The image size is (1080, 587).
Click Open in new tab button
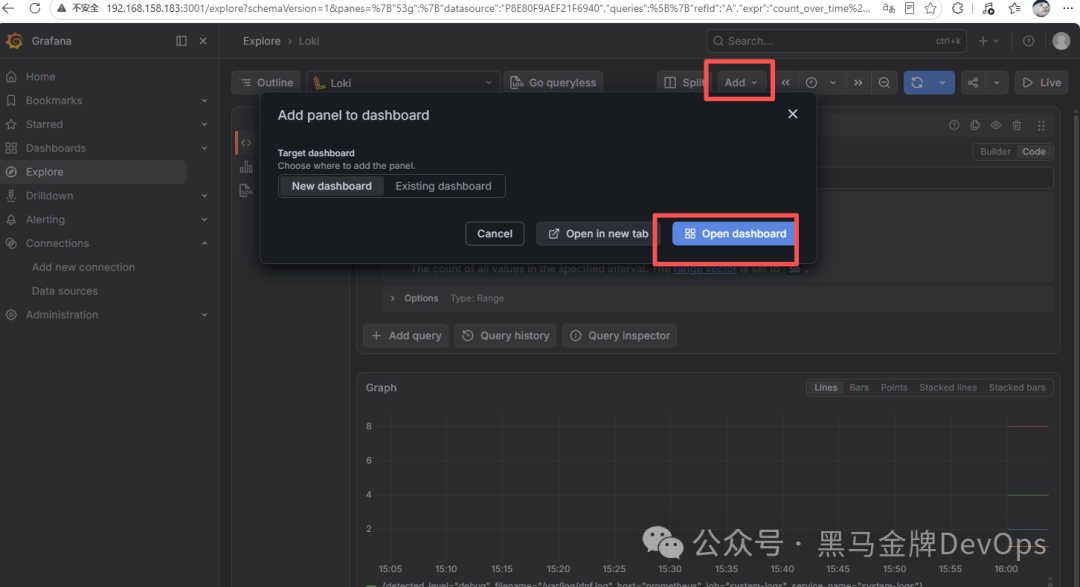598,234
